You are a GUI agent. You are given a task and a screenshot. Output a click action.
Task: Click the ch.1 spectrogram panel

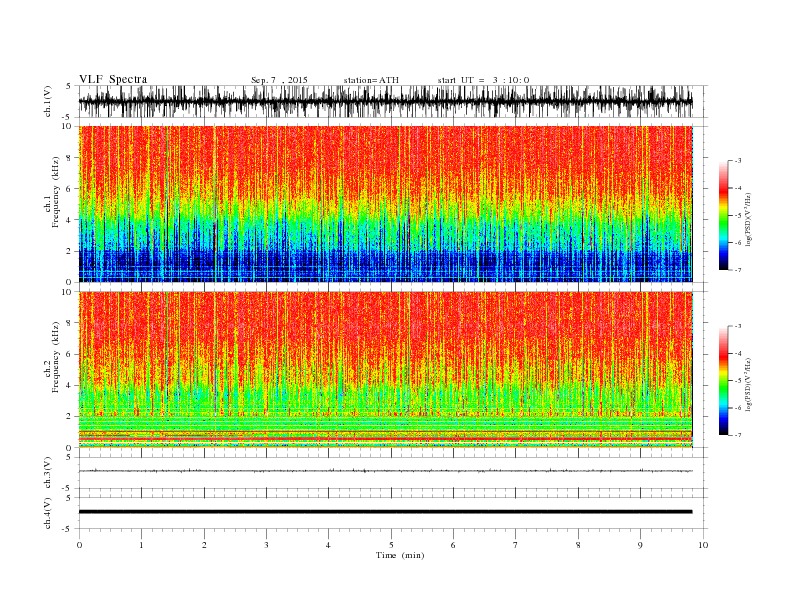click(386, 204)
